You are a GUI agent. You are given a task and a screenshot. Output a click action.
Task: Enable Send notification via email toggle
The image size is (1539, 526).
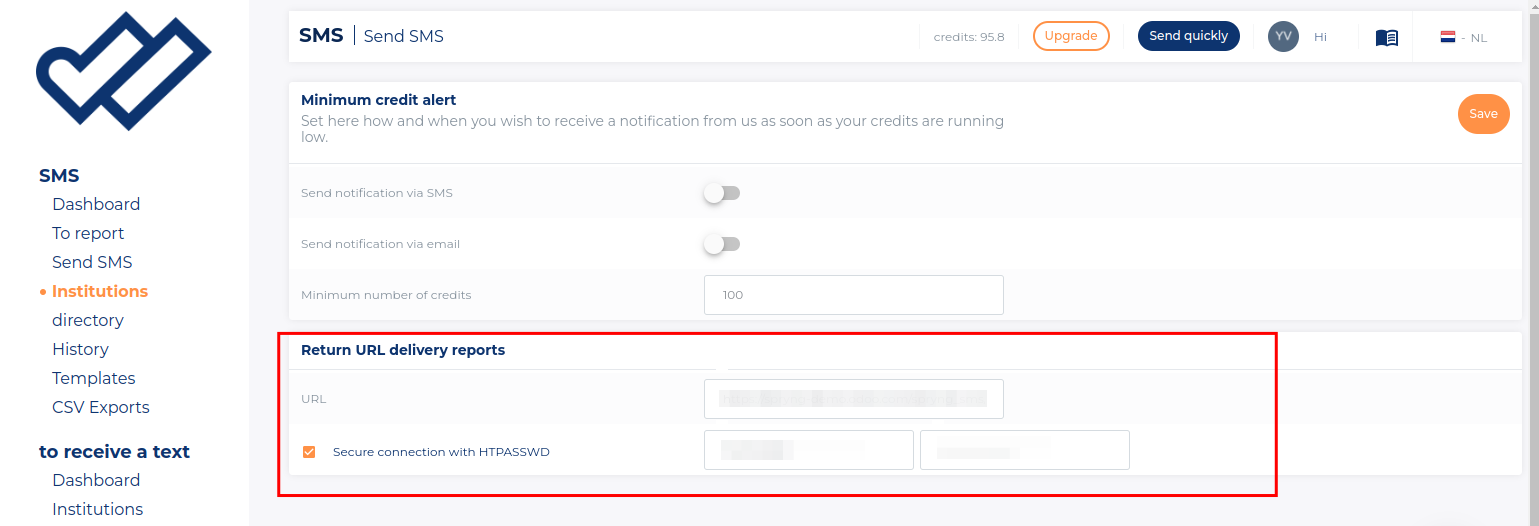(x=721, y=244)
